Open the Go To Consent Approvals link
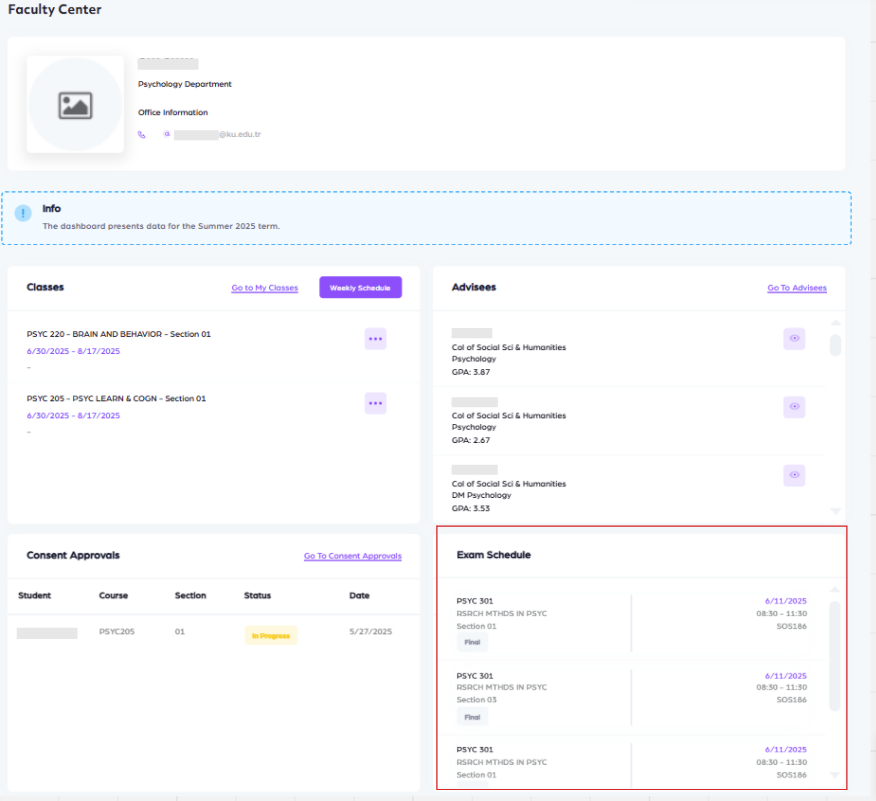 pyautogui.click(x=352, y=556)
